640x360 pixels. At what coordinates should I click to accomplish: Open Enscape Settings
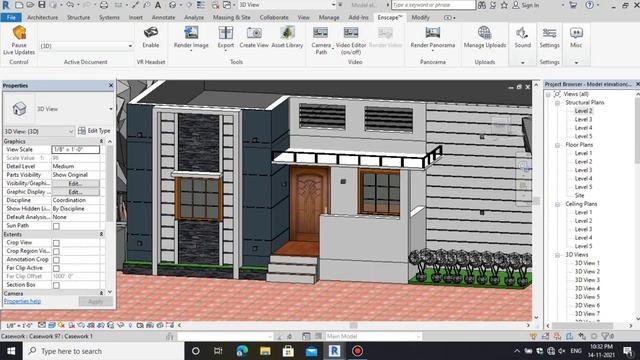[549, 37]
